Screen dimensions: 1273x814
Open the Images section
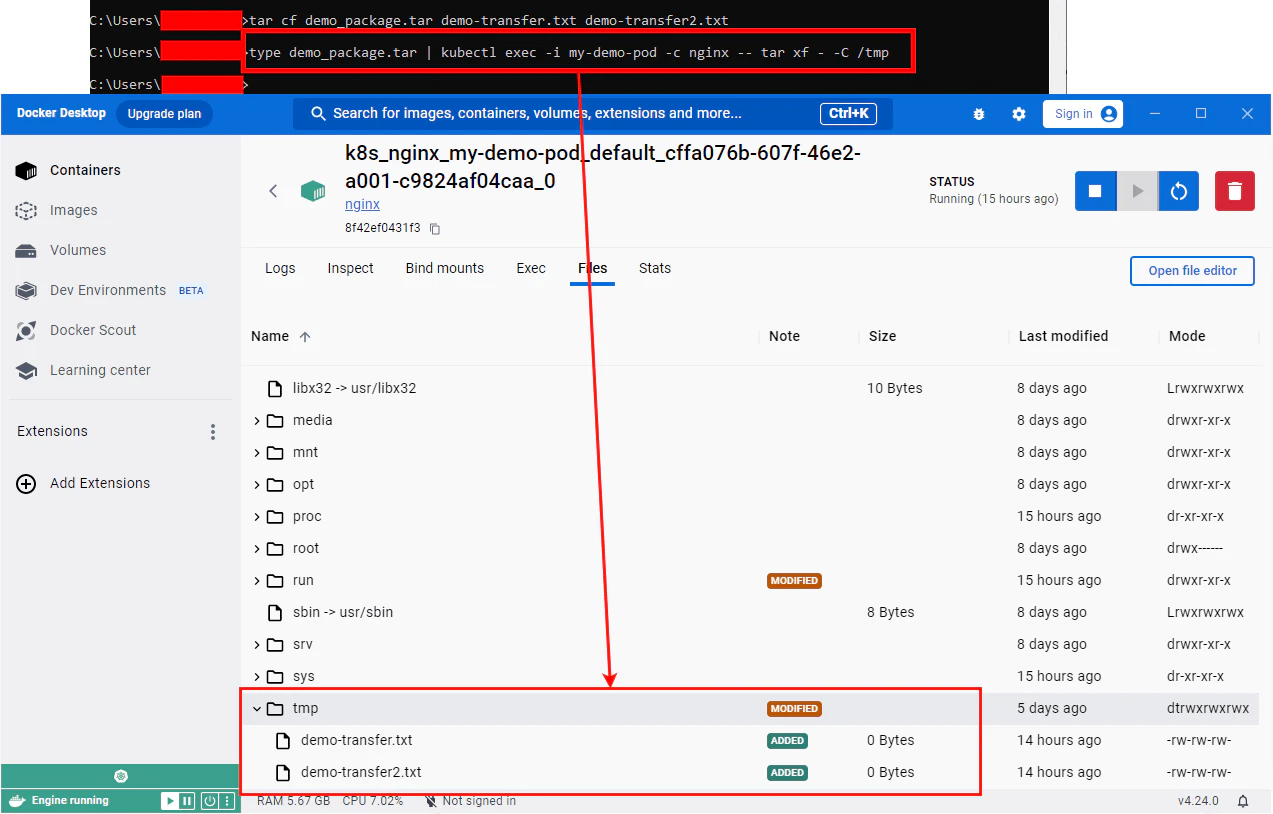pyautogui.click(x=75, y=210)
